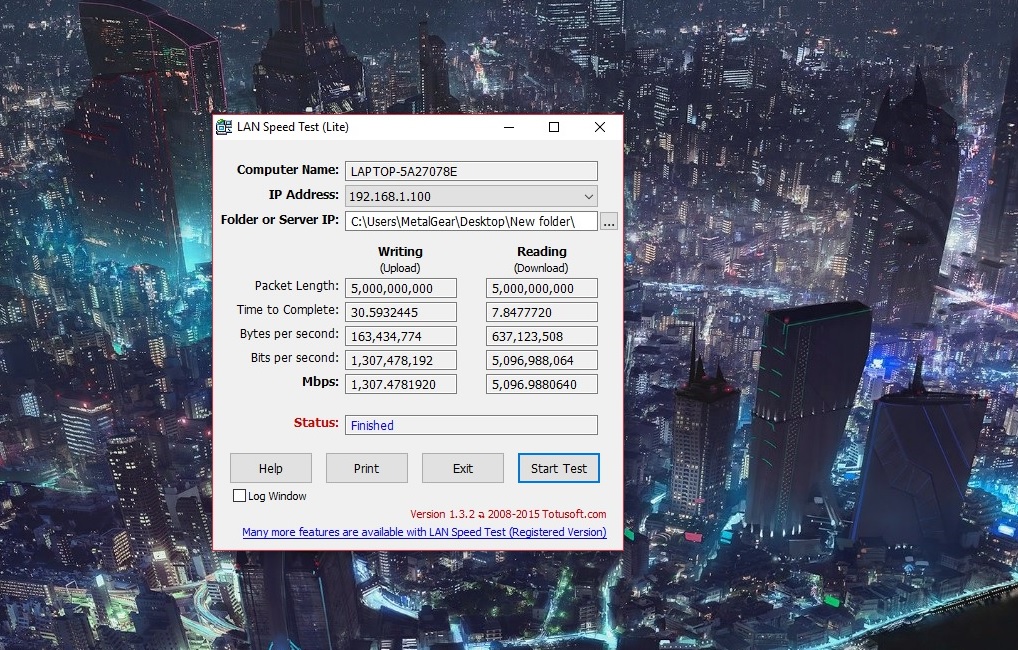1018x650 pixels.
Task: Click the Folder or Server IP path field
Action: [x=471, y=221]
